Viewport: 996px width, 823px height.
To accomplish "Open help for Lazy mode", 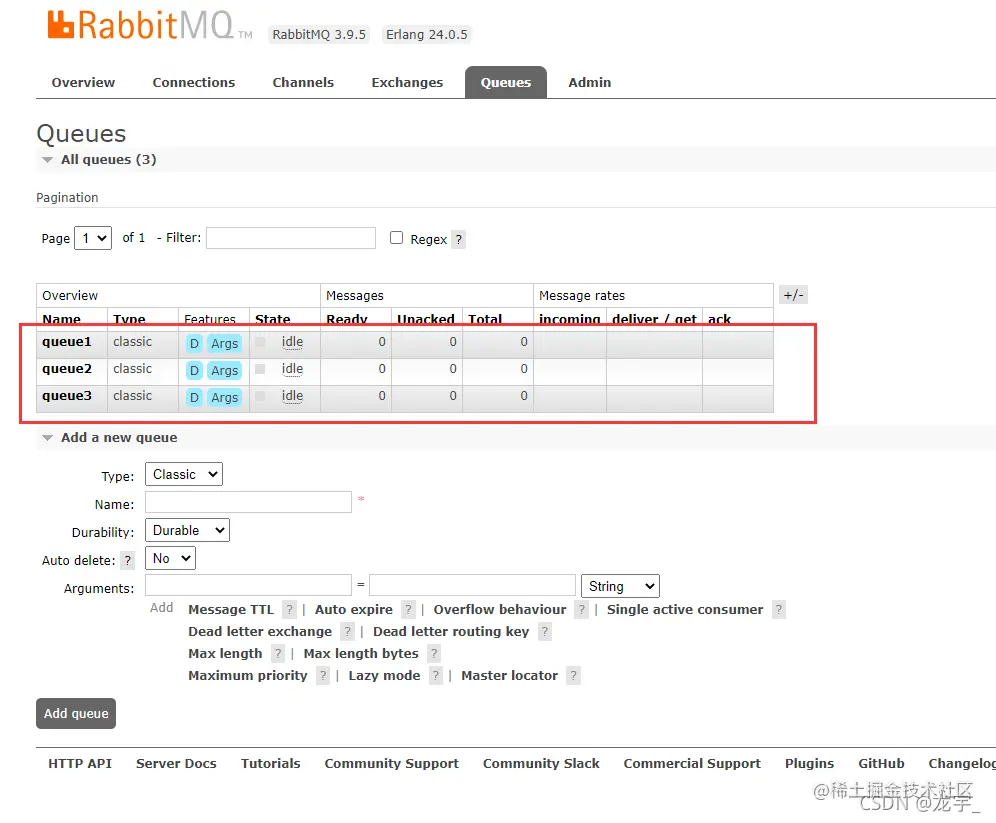I will [435, 676].
